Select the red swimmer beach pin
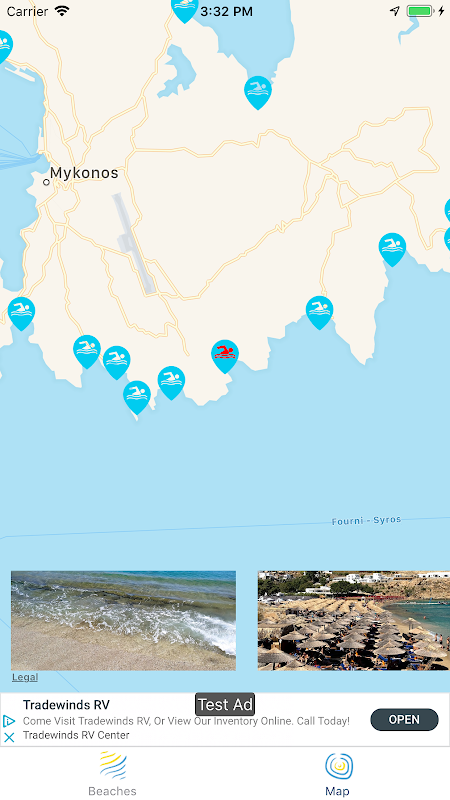 (x=224, y=356)
